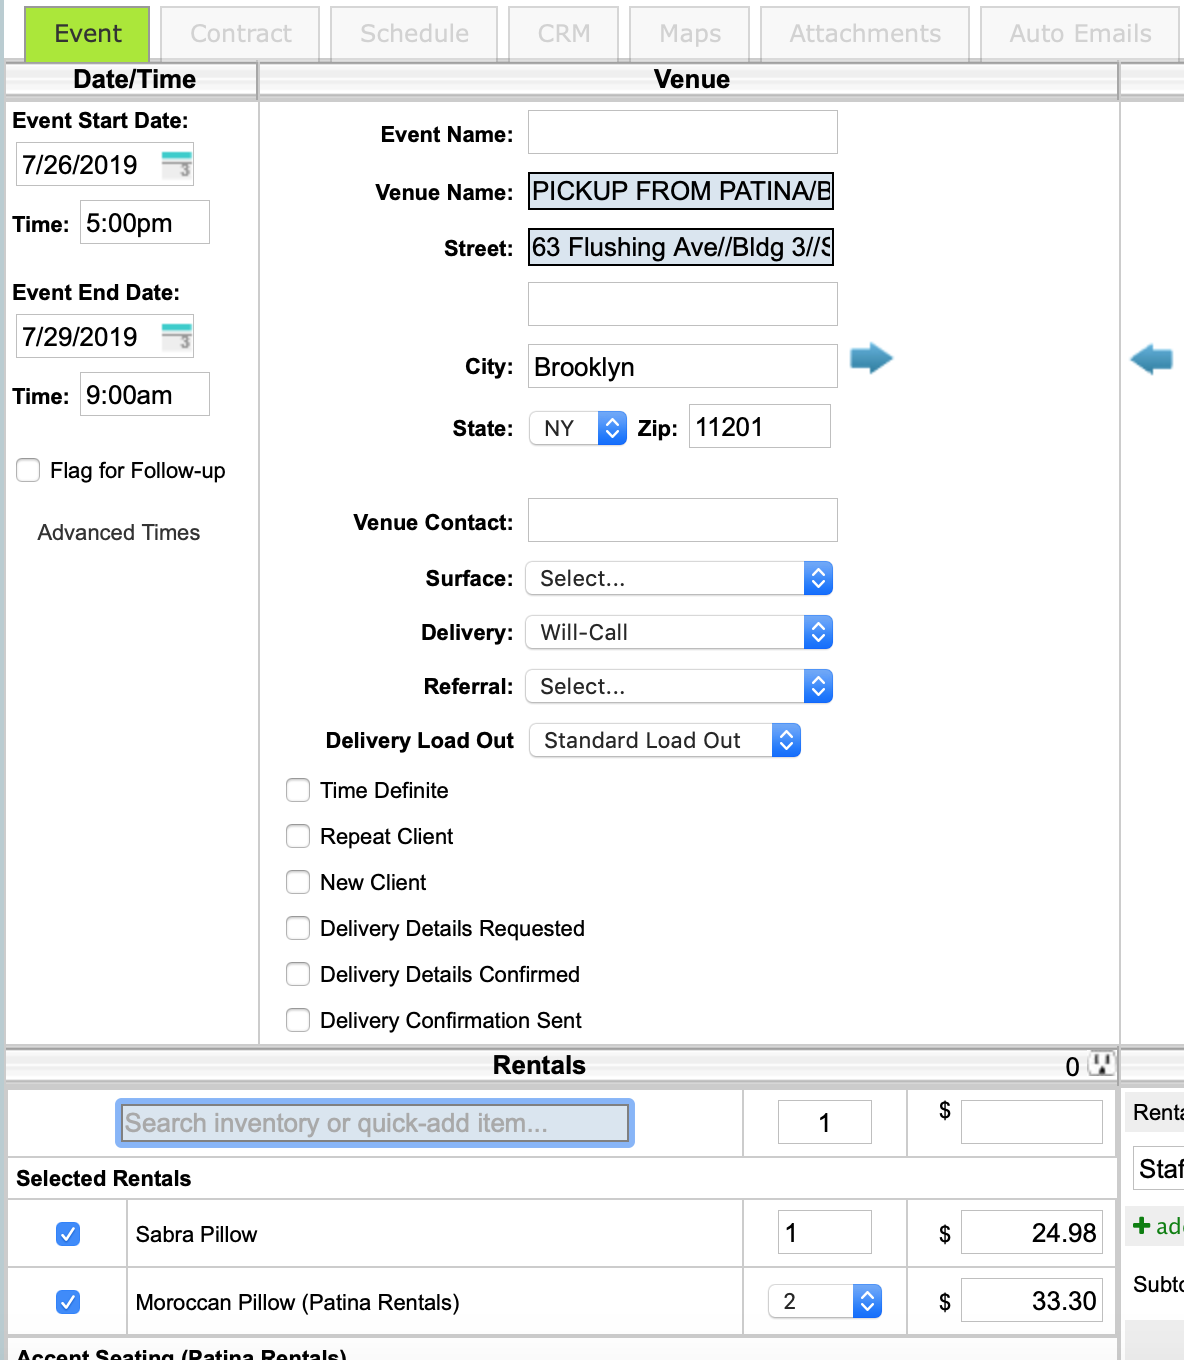Open the Auto Emails tab
1184x1360 pixels.
[1080, 34]
